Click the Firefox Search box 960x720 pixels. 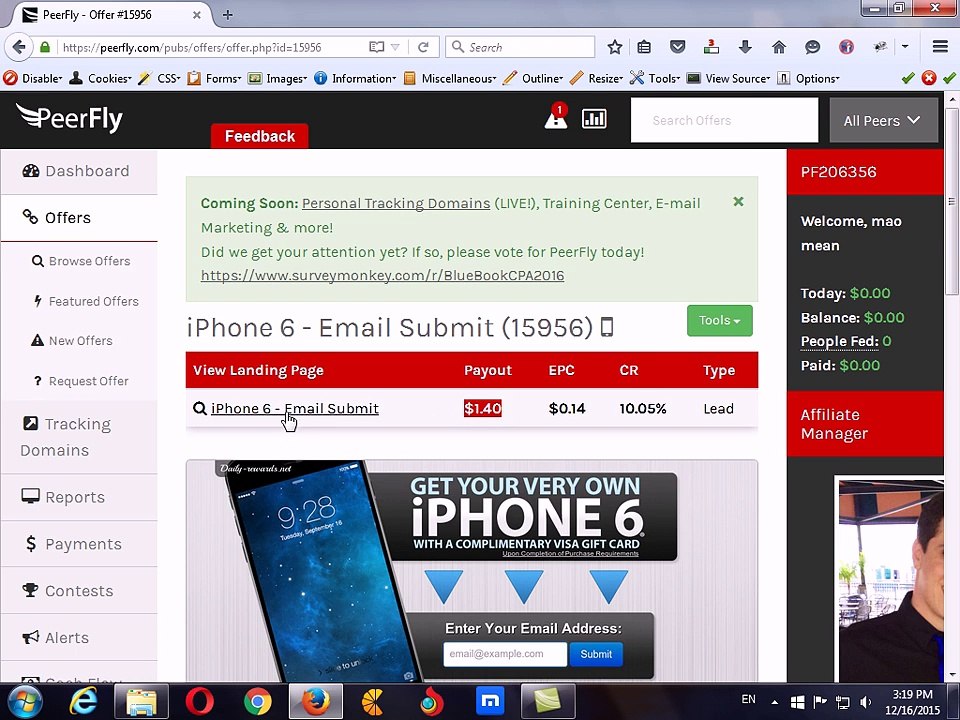tap(520, 47)
